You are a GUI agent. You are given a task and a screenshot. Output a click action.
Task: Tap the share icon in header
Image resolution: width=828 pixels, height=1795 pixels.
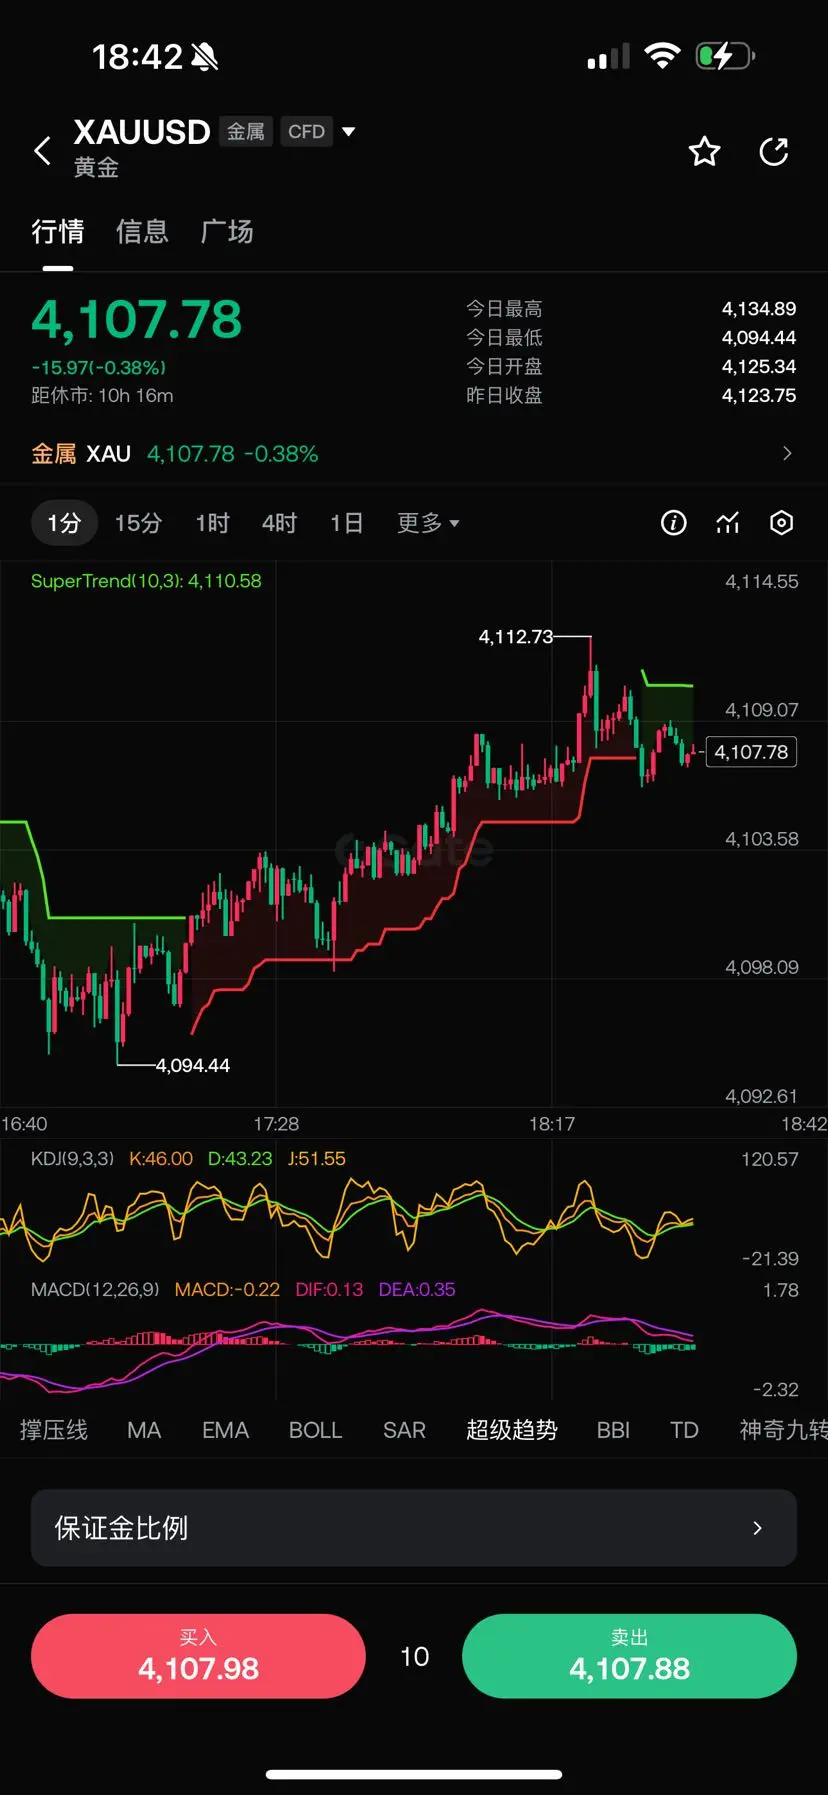(x=774, y=151)
